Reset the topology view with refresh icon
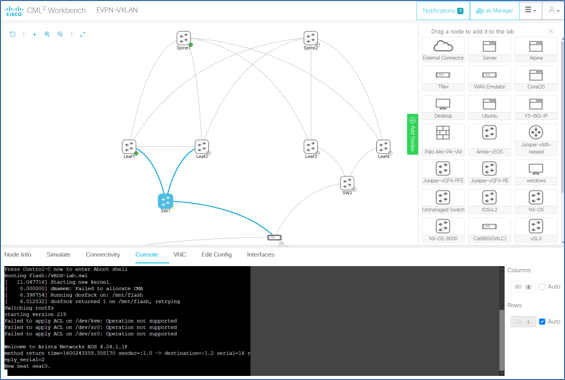The width and height of the screenshot is (565, 380). [x=12, y=34]
